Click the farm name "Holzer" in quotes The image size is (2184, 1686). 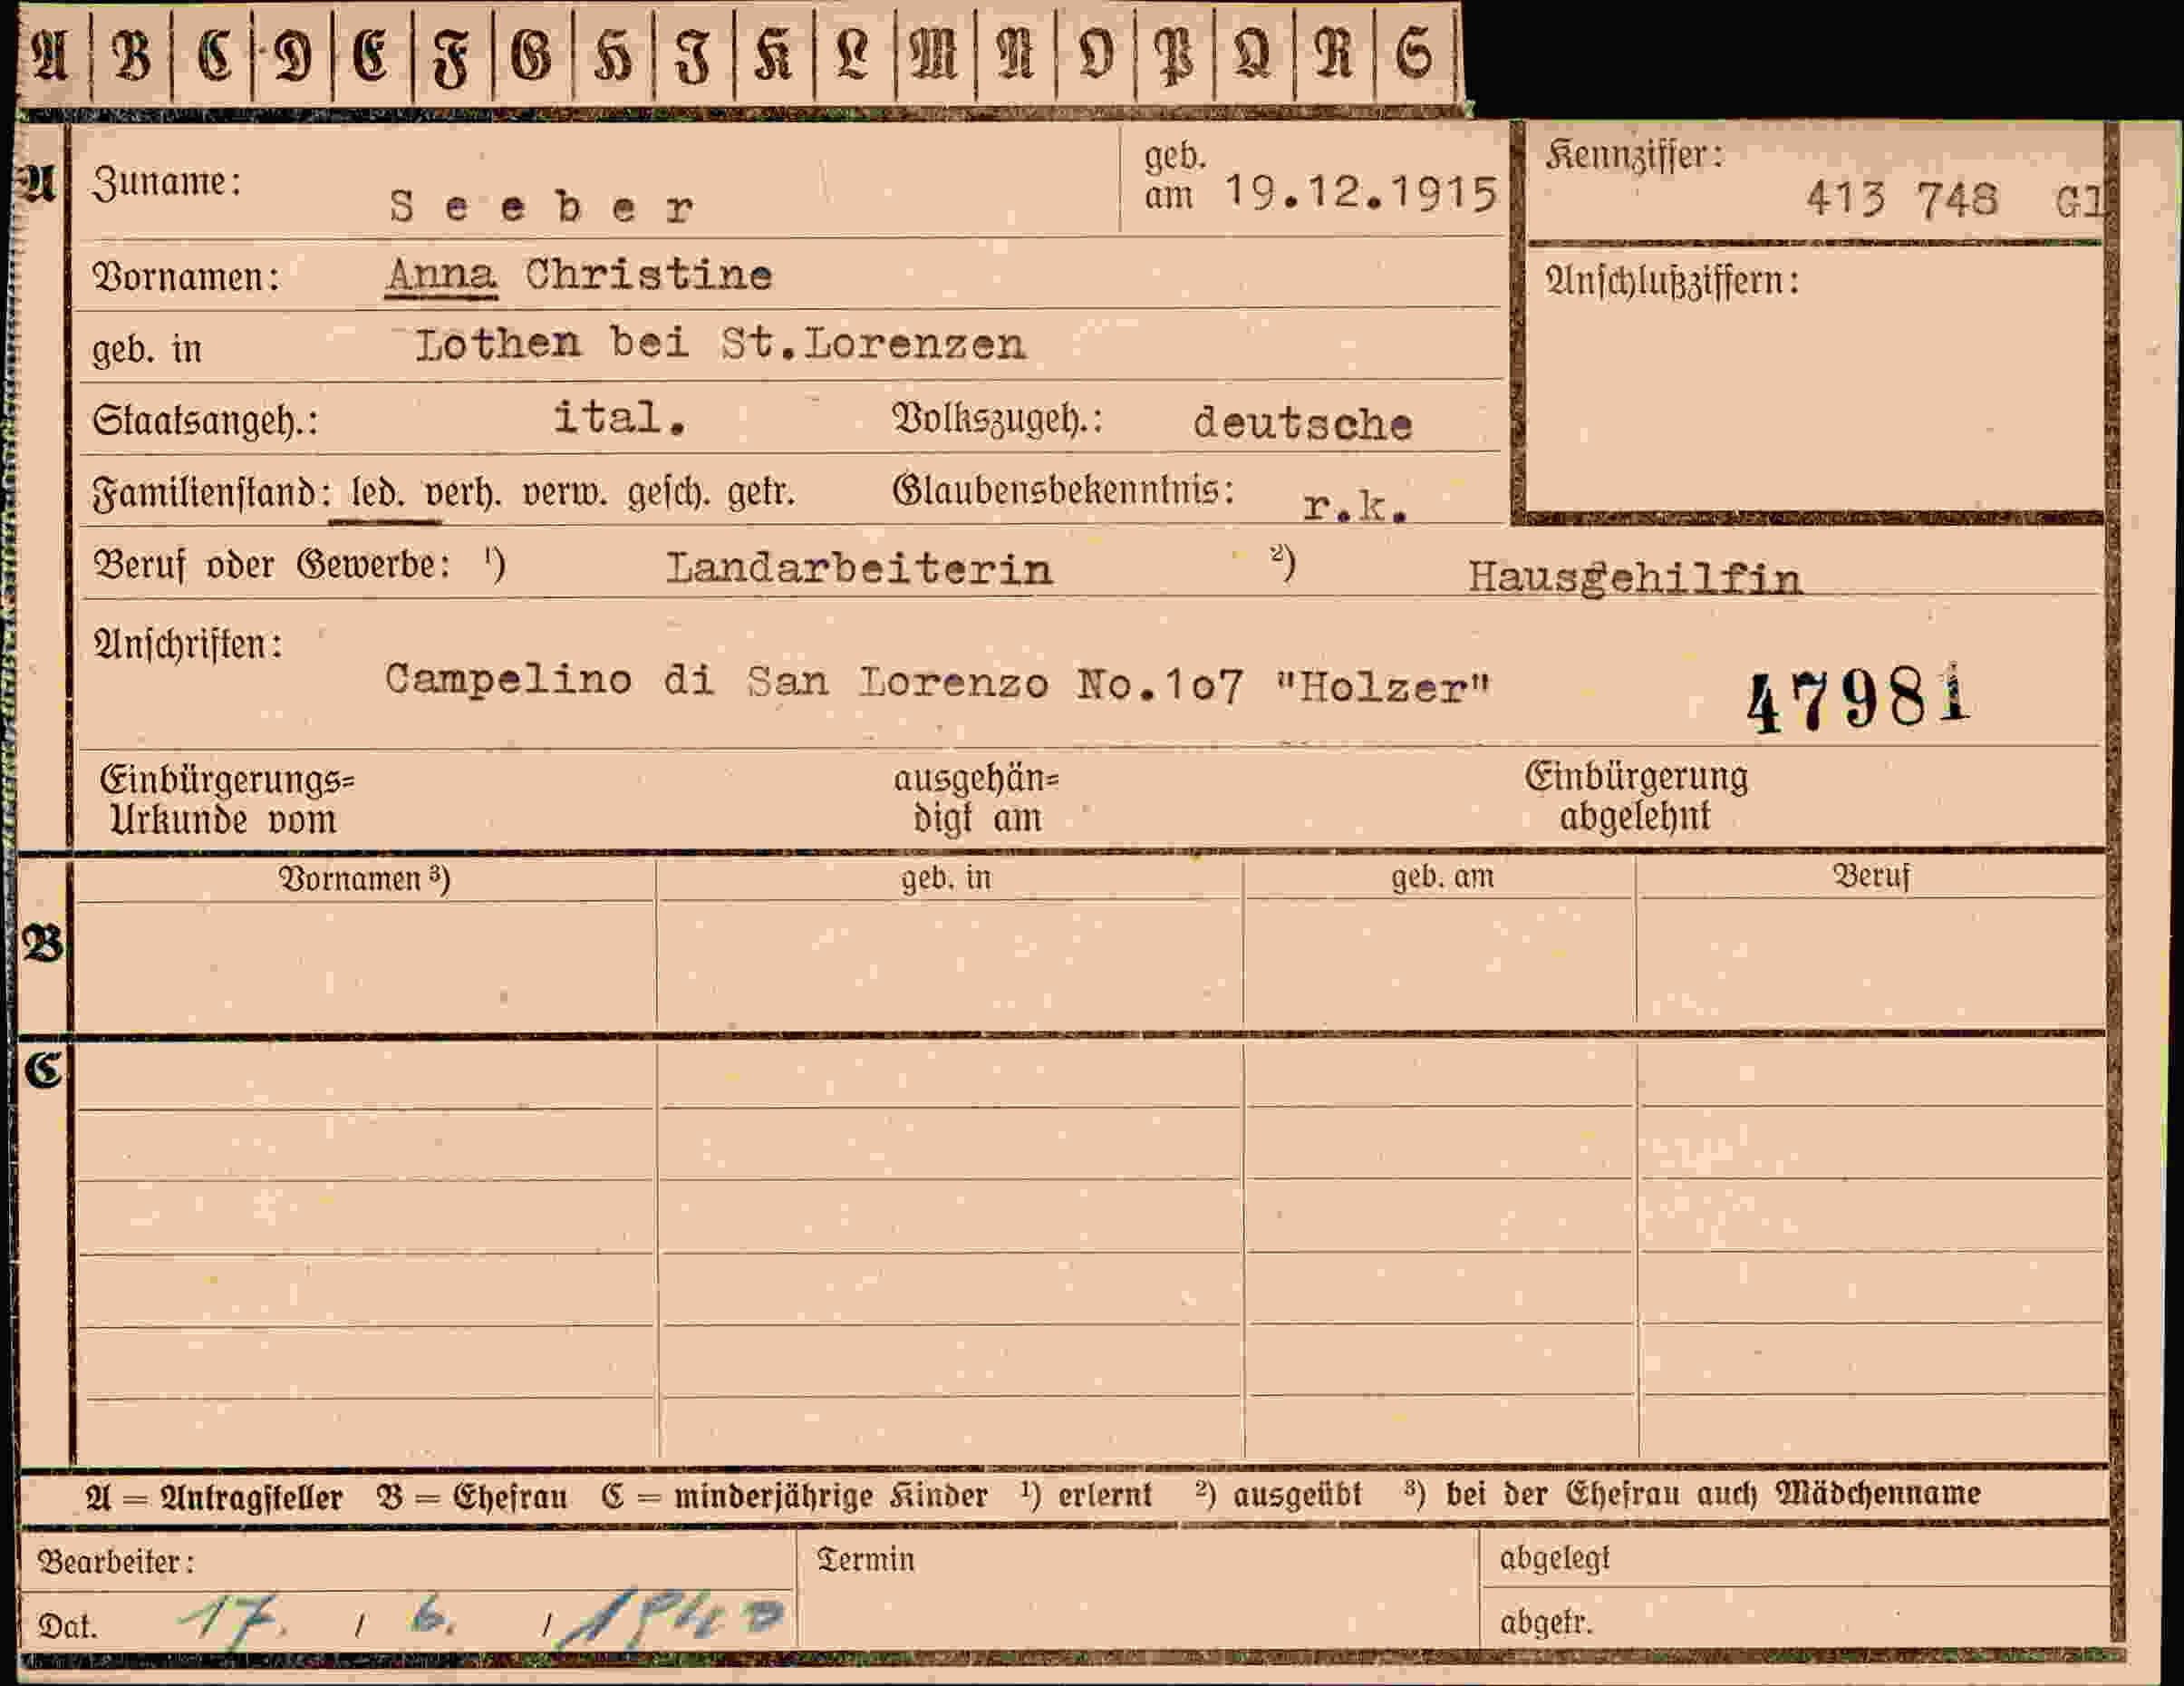[1384, 688]
